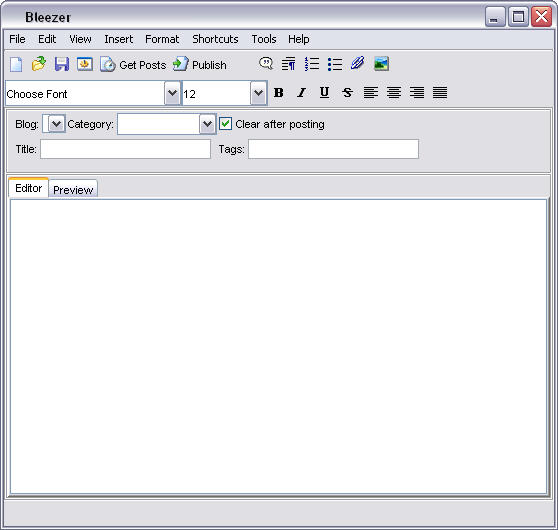The image size is (558, 530).
Task: Toggle bold formatting
Action: pos(279,93)
